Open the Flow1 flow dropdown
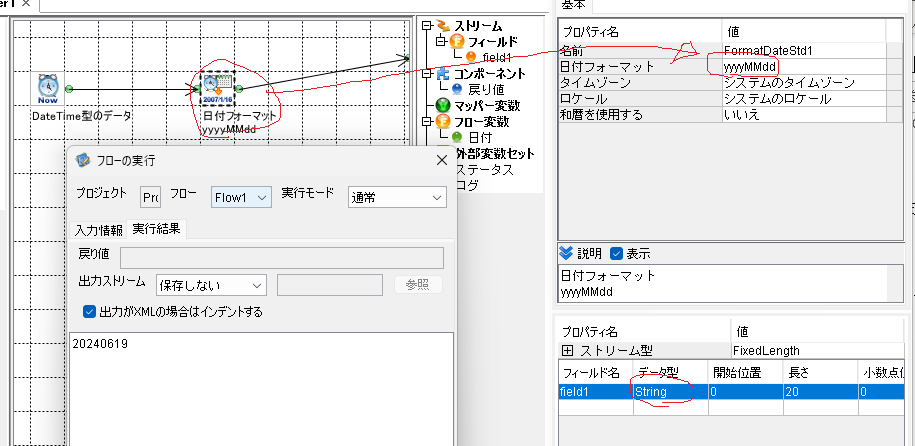The height and width of the screenshot is (446, 915). [240, 198]
